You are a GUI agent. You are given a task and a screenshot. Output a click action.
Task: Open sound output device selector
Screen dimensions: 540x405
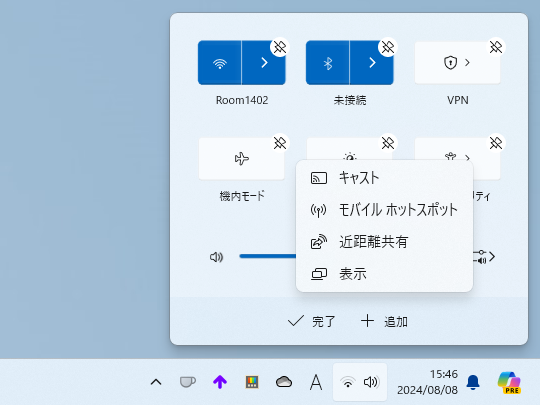(x=485, y=257)
